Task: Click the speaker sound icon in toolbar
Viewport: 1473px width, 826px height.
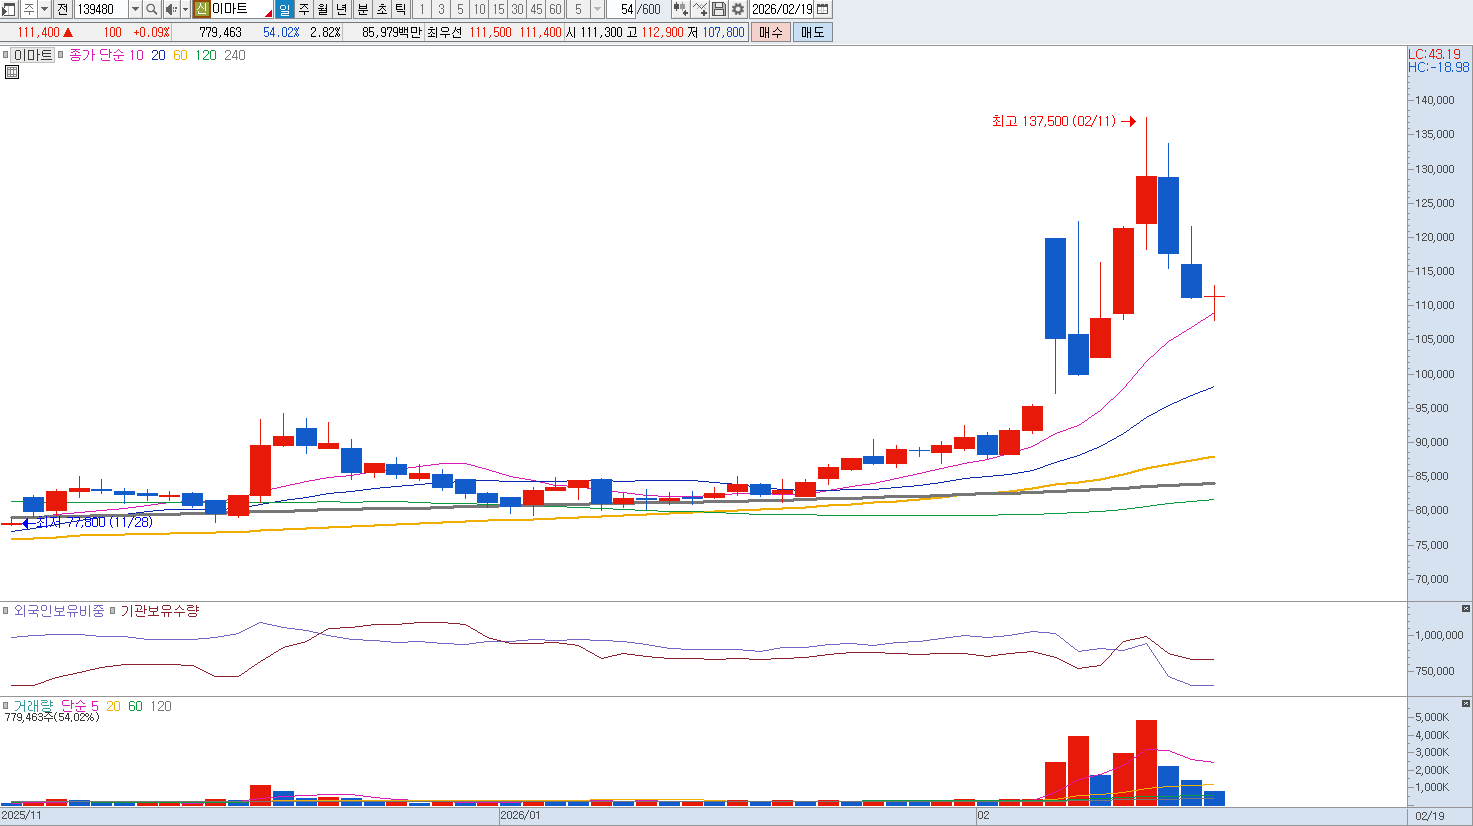Action: [x=170, y=9]
